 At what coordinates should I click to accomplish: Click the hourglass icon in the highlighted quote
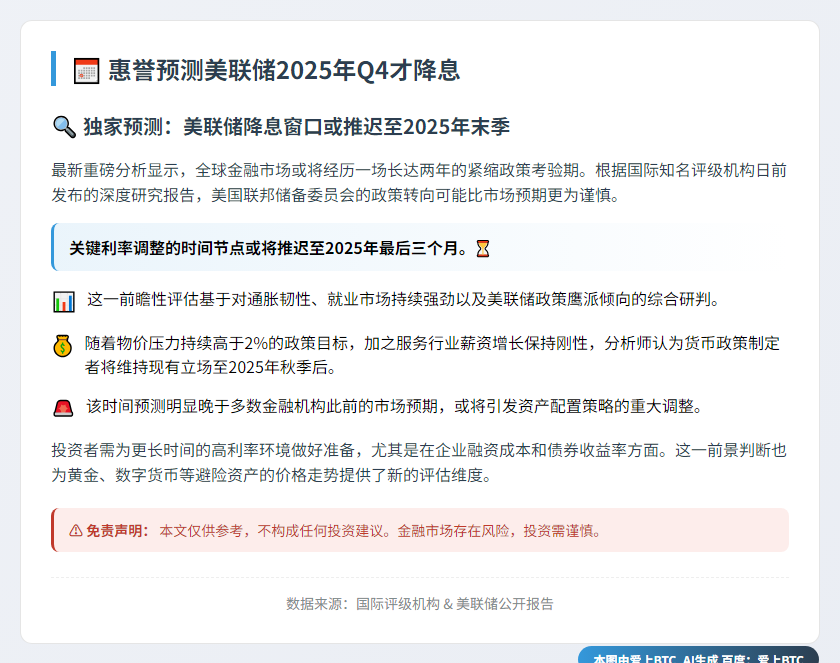483,248
